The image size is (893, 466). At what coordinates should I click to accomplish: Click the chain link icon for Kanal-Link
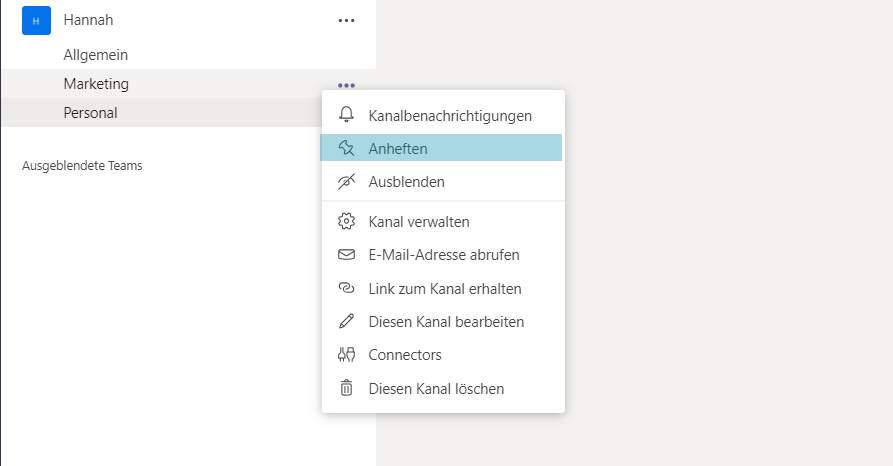coord(346,288)
